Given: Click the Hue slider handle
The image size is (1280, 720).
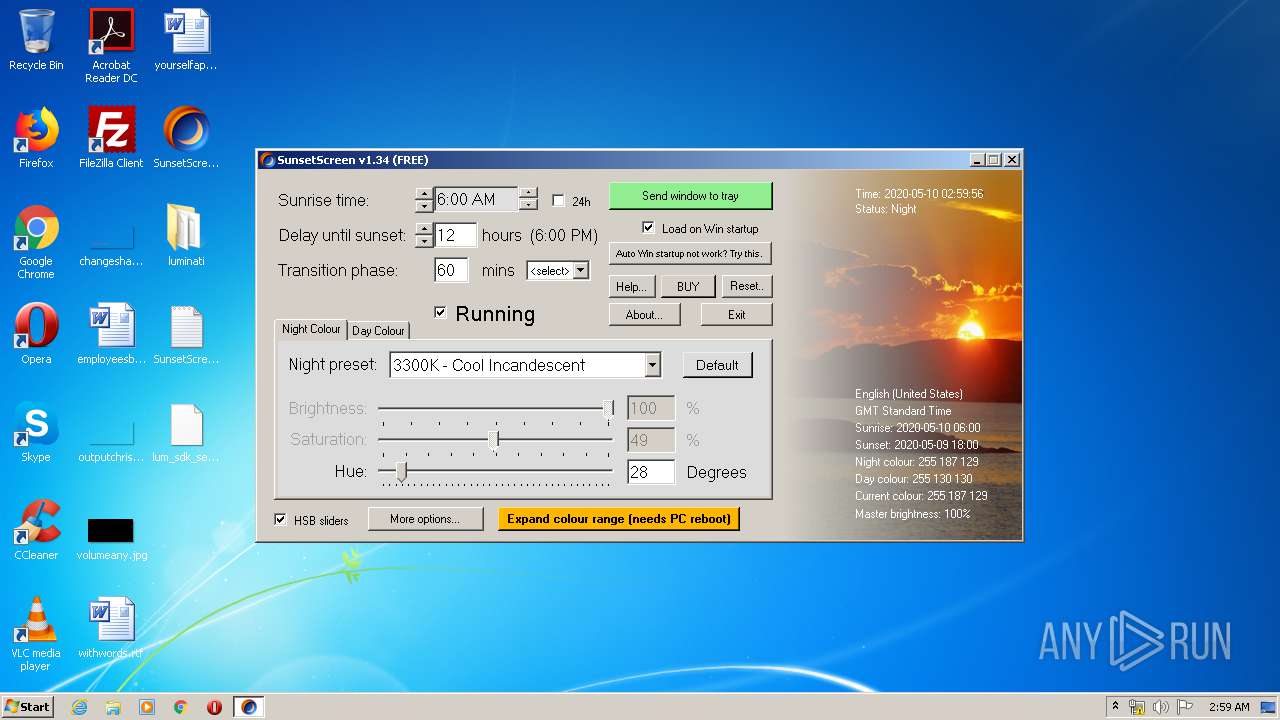Looking at the screenshot, I should point(402,471).
